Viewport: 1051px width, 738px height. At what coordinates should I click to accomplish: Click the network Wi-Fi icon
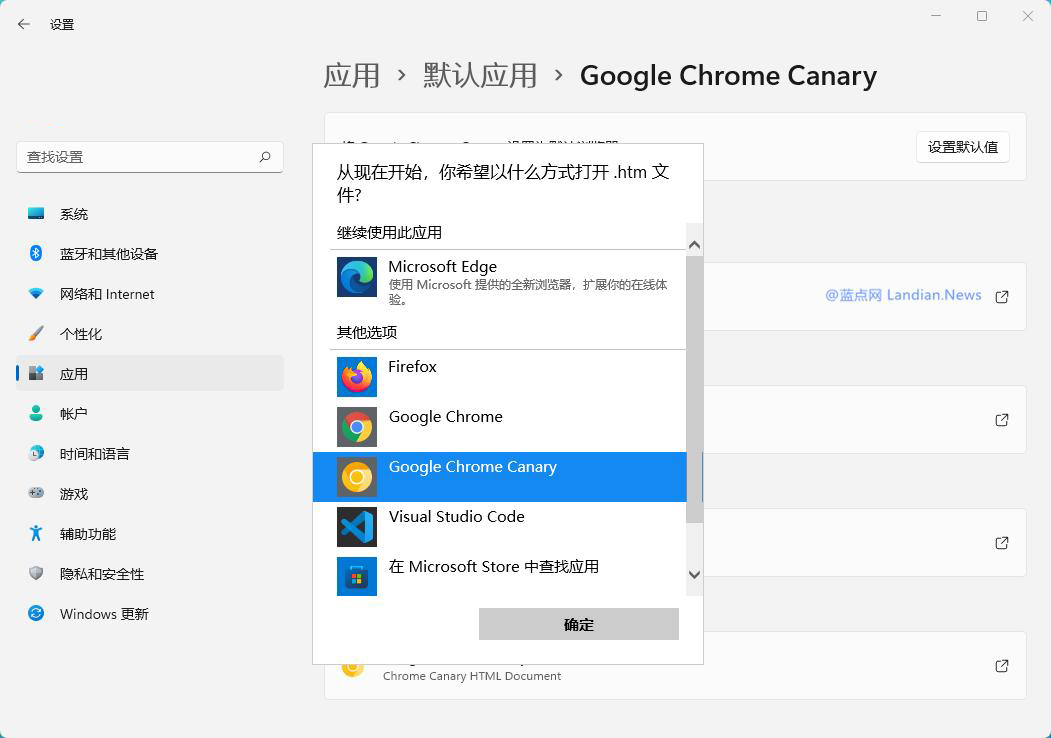tap(36, 294)
